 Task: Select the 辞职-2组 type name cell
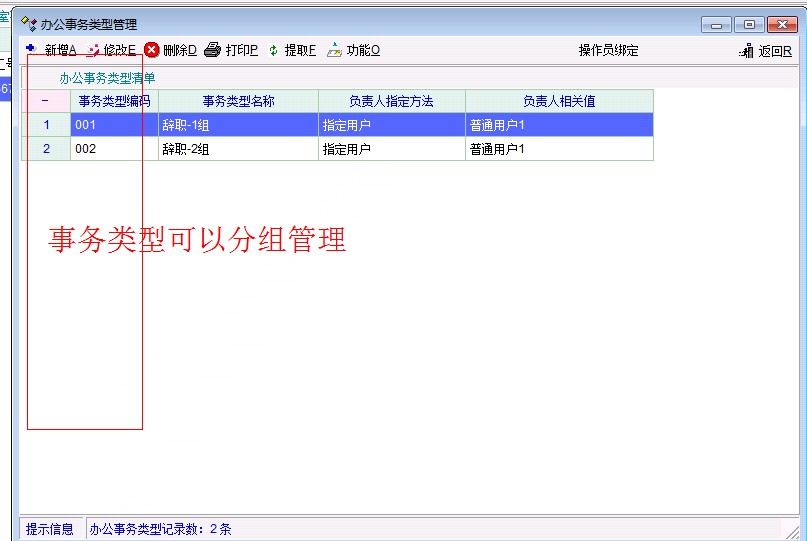(x=238, y=149)
